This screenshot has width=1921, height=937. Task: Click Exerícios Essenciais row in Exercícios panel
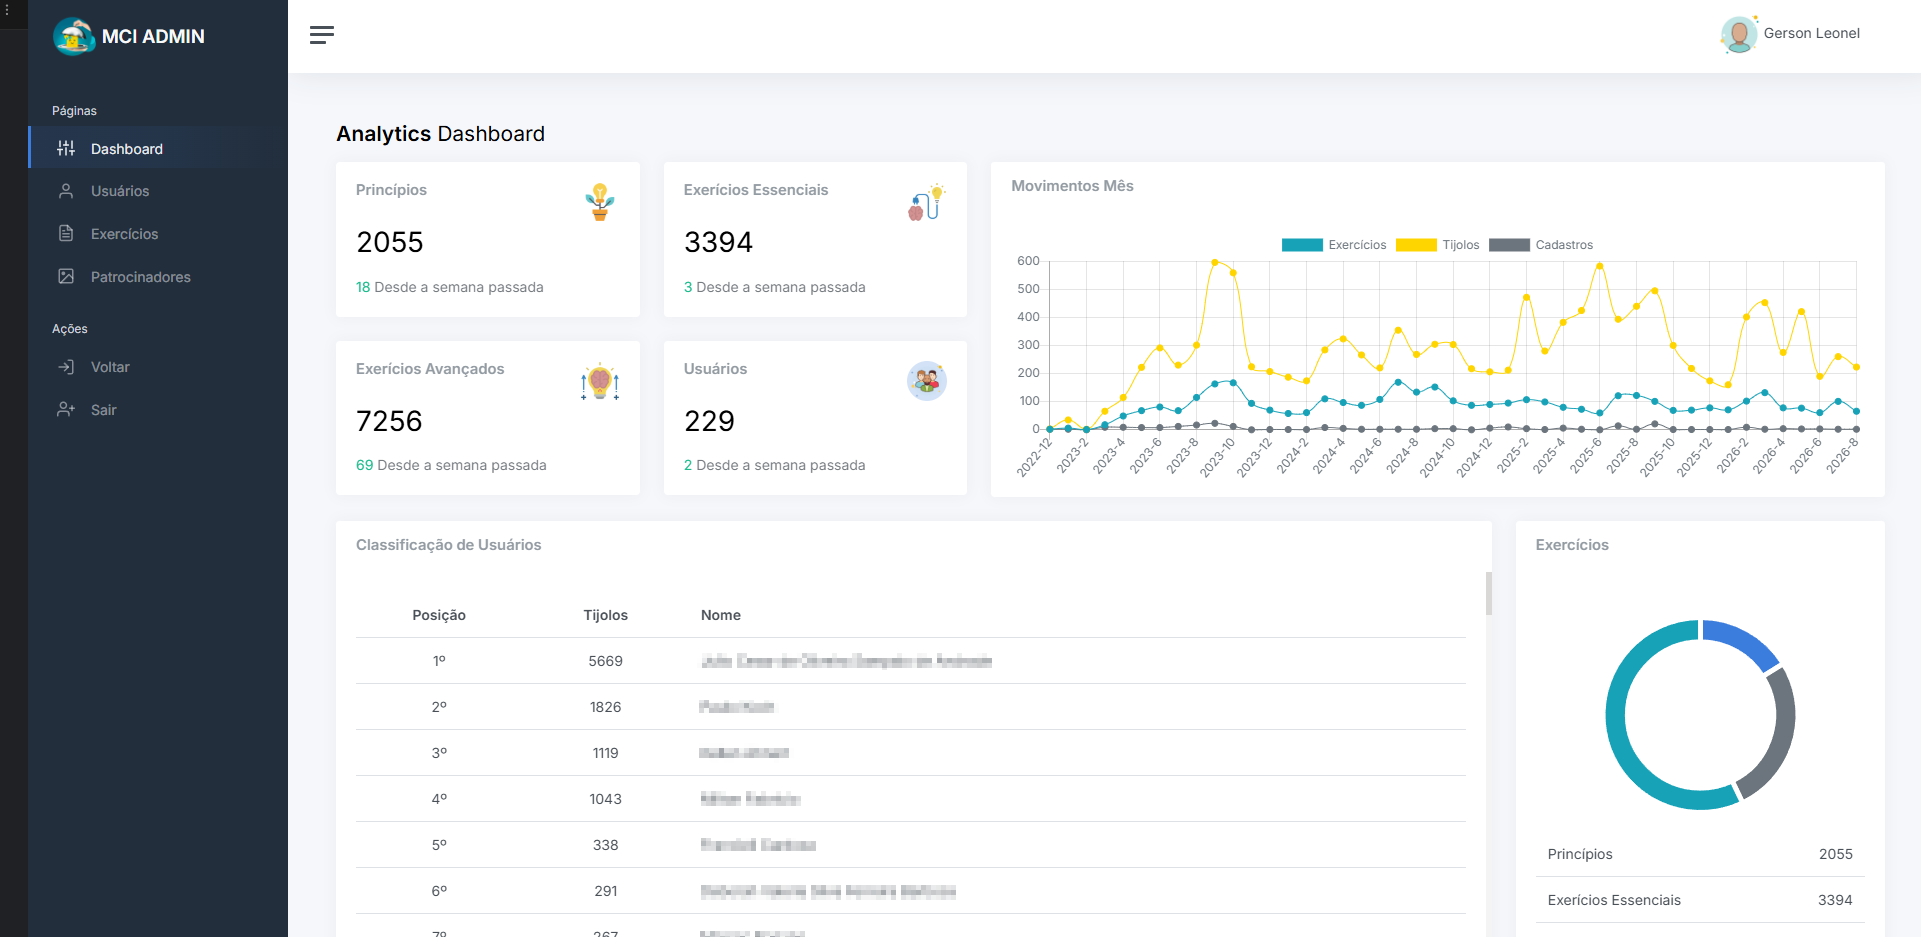click(1700, 900)
